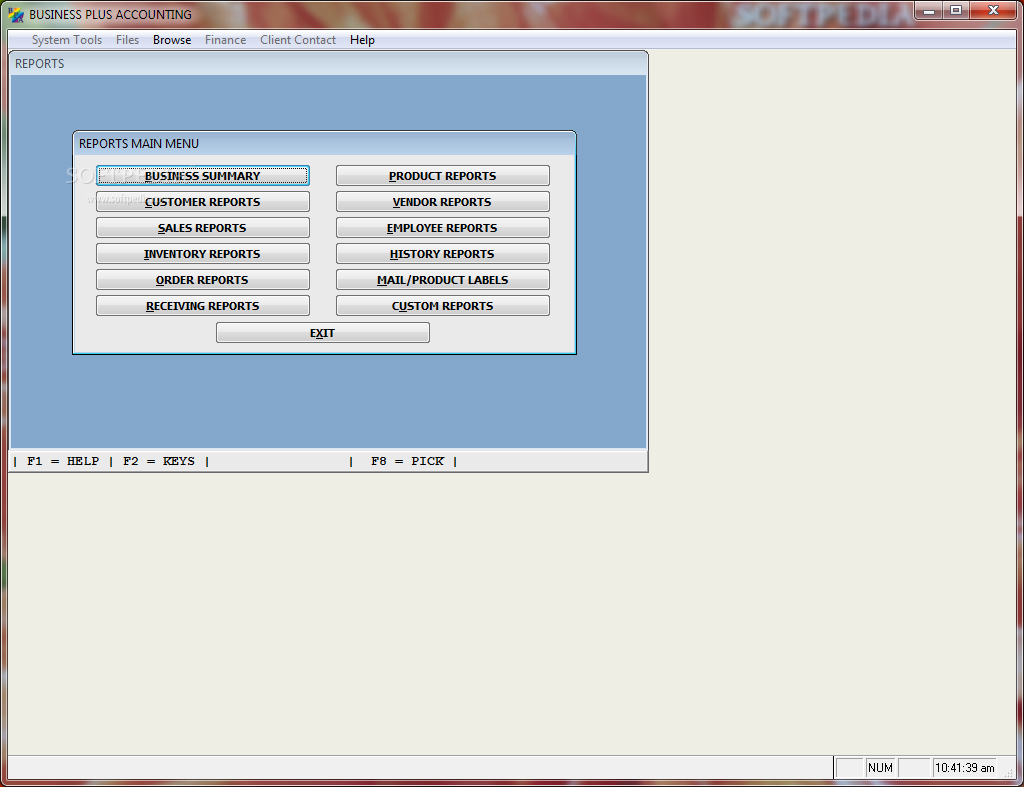Open the Files menu
The height and width of the screenshot is (787, 1024).
pos(127,40)
